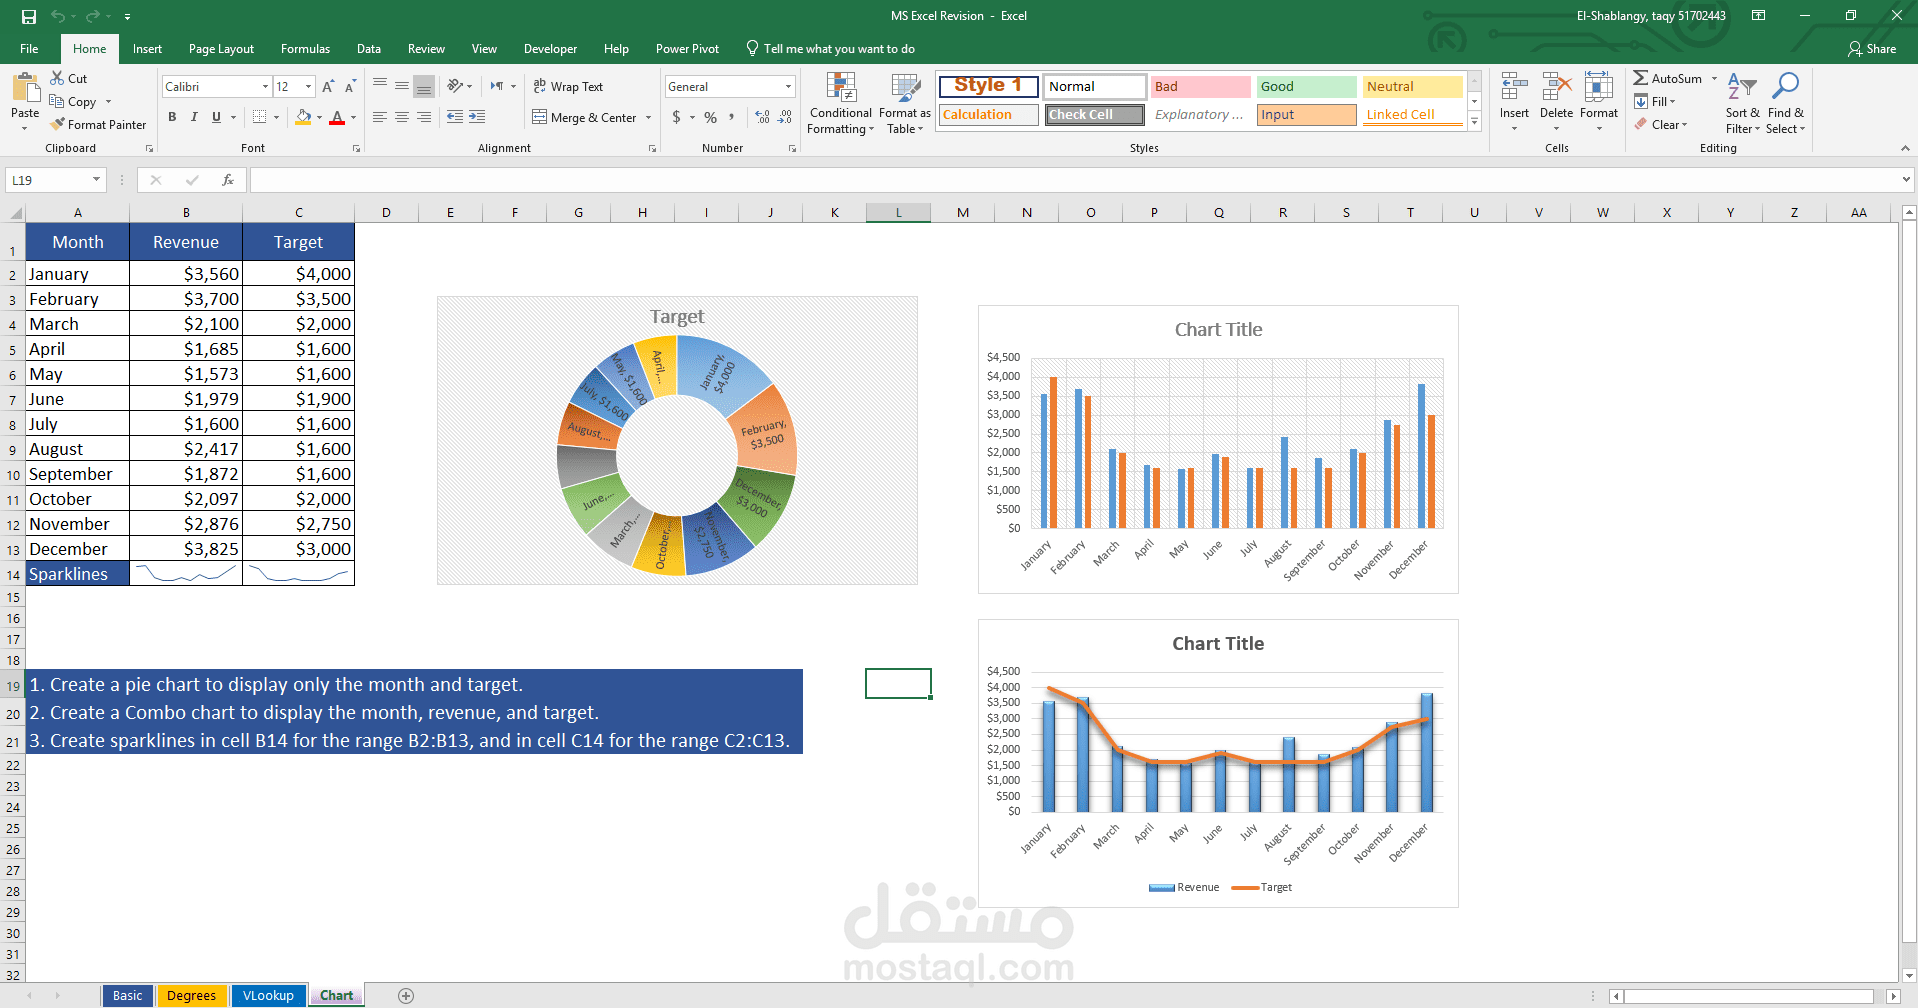1918x1008 pixels.
Task: Click the Insert cells icon
Action: click(x=1514, y=88)
